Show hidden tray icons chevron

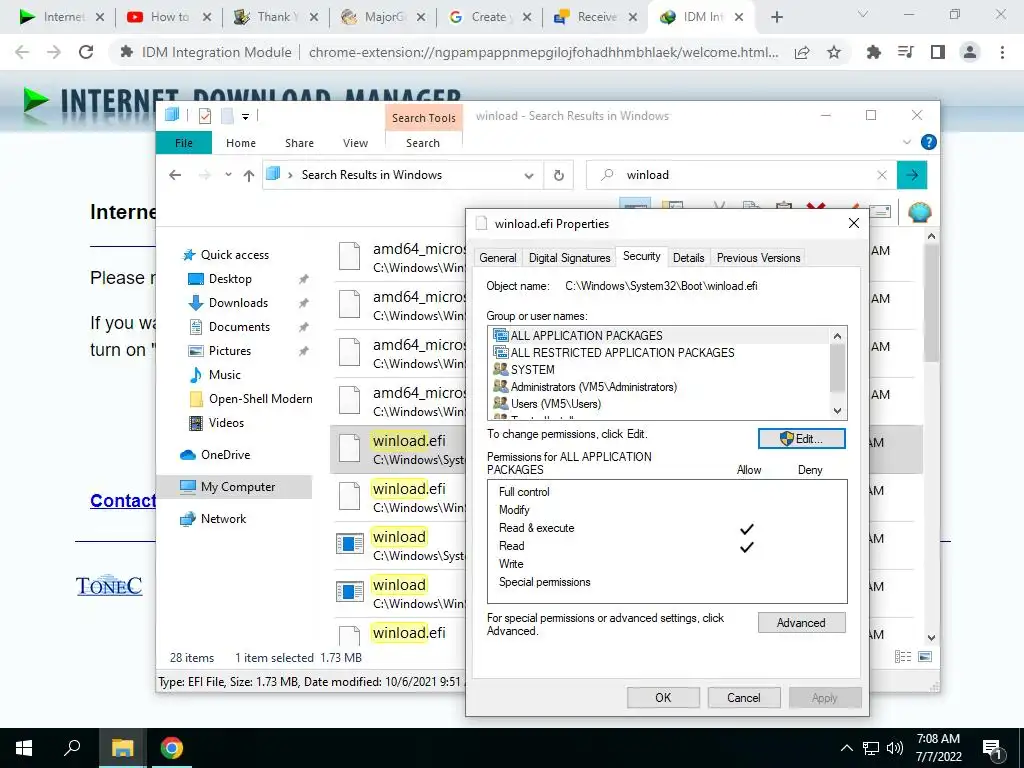[846, 748]
